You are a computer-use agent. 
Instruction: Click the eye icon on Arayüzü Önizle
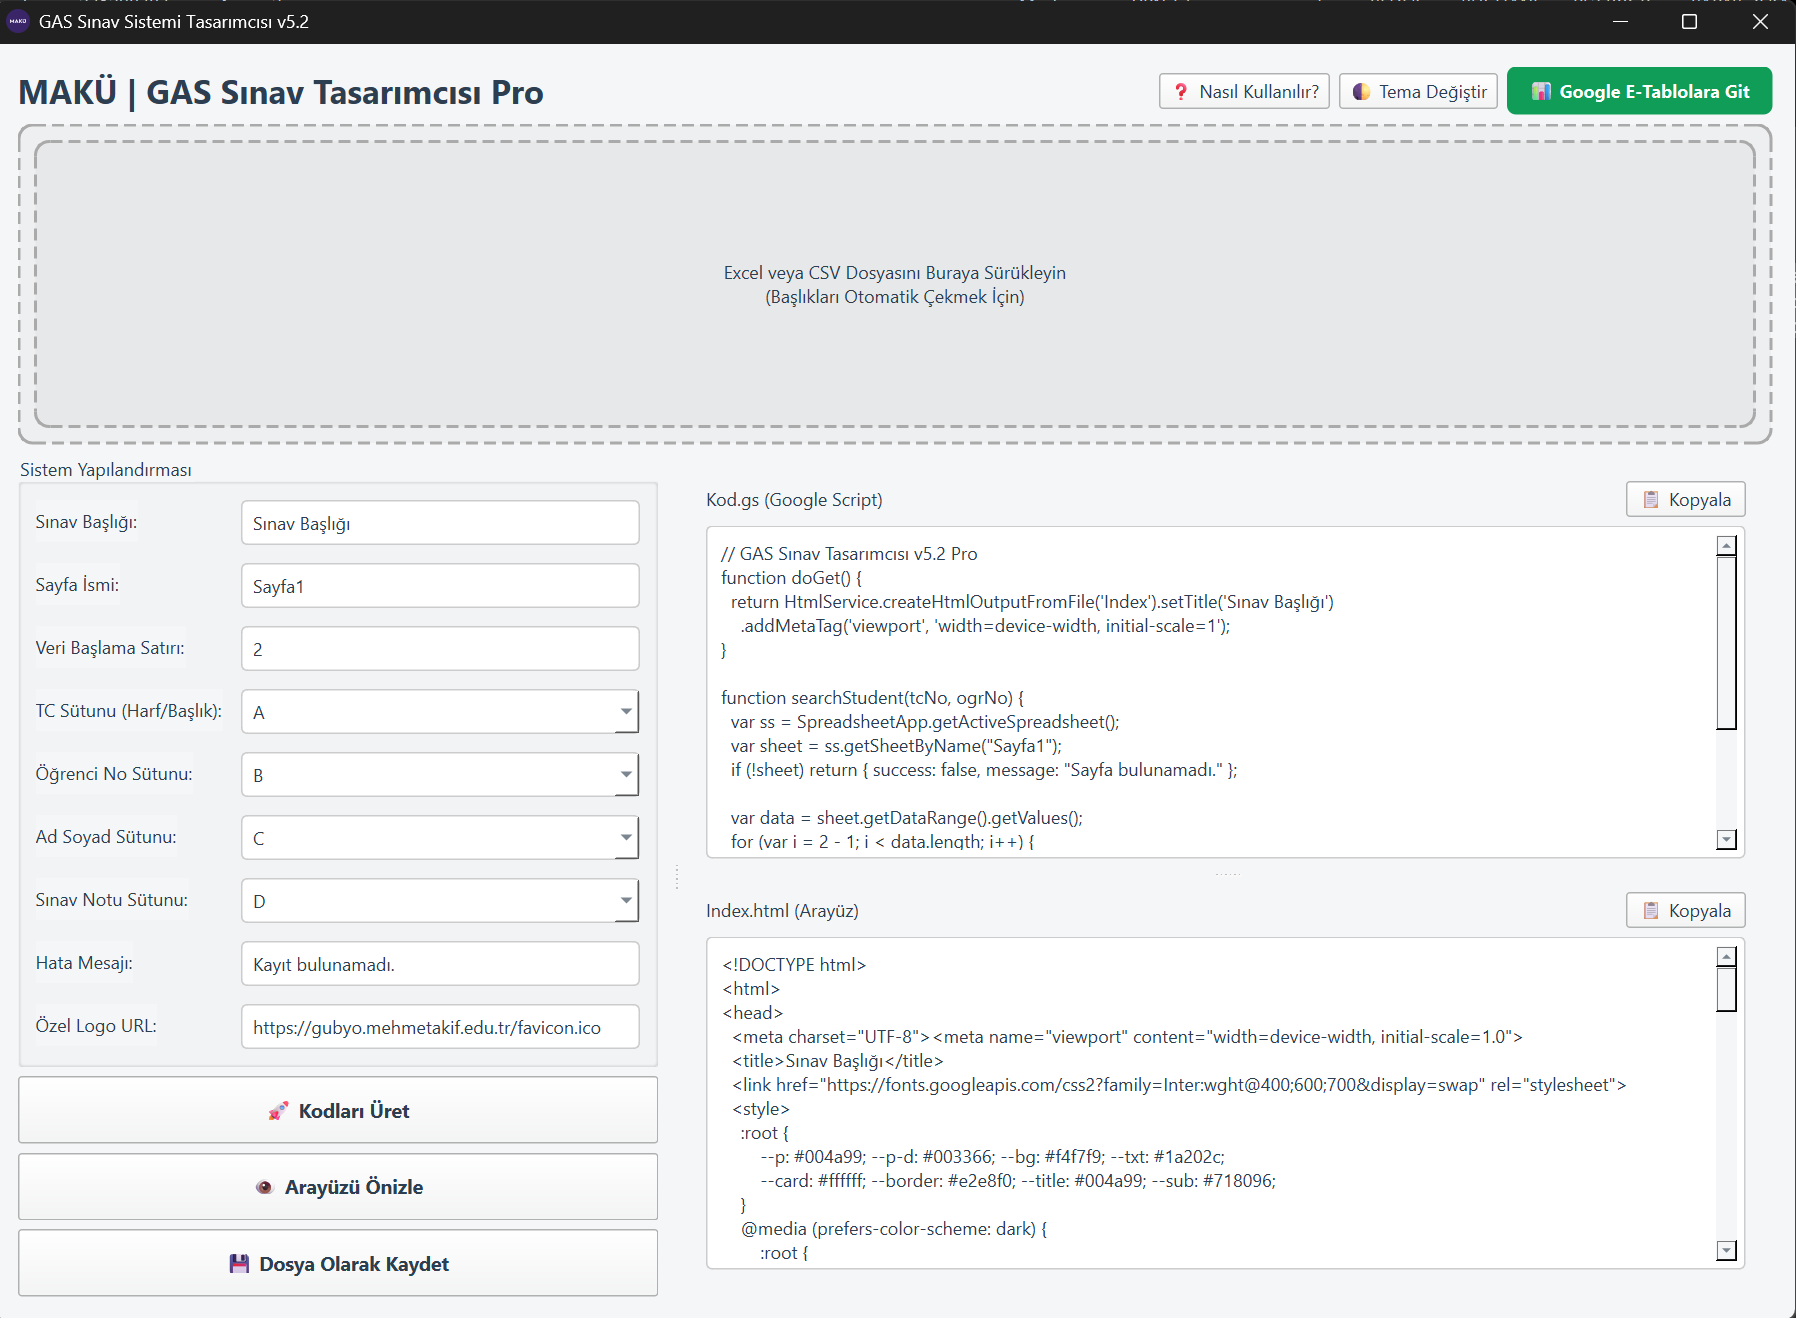(264, 1187)
